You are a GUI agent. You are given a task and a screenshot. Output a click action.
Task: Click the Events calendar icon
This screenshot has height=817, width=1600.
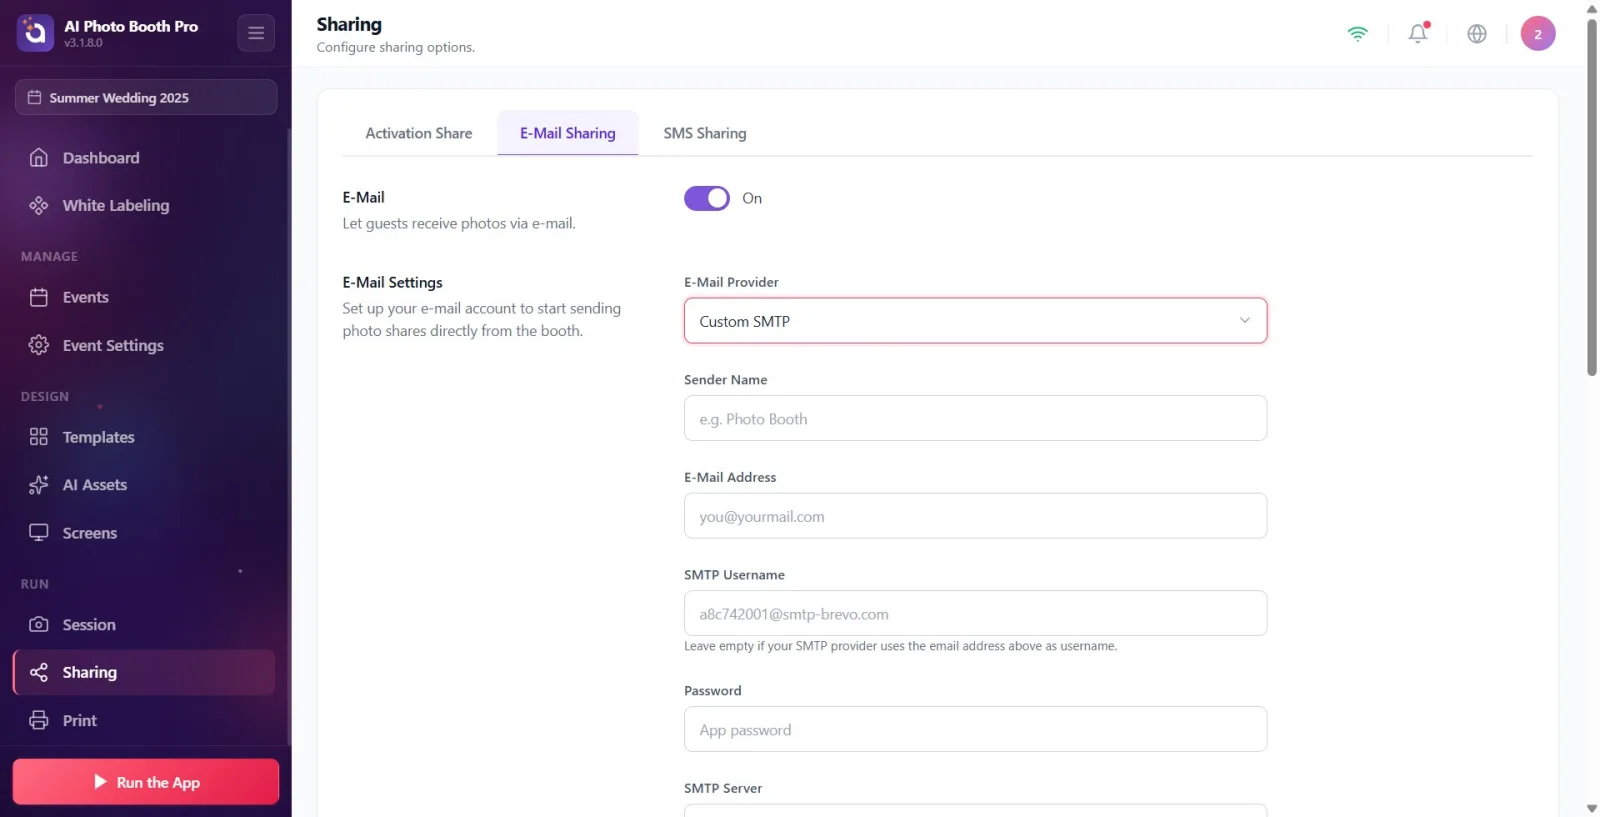[39, 297]
